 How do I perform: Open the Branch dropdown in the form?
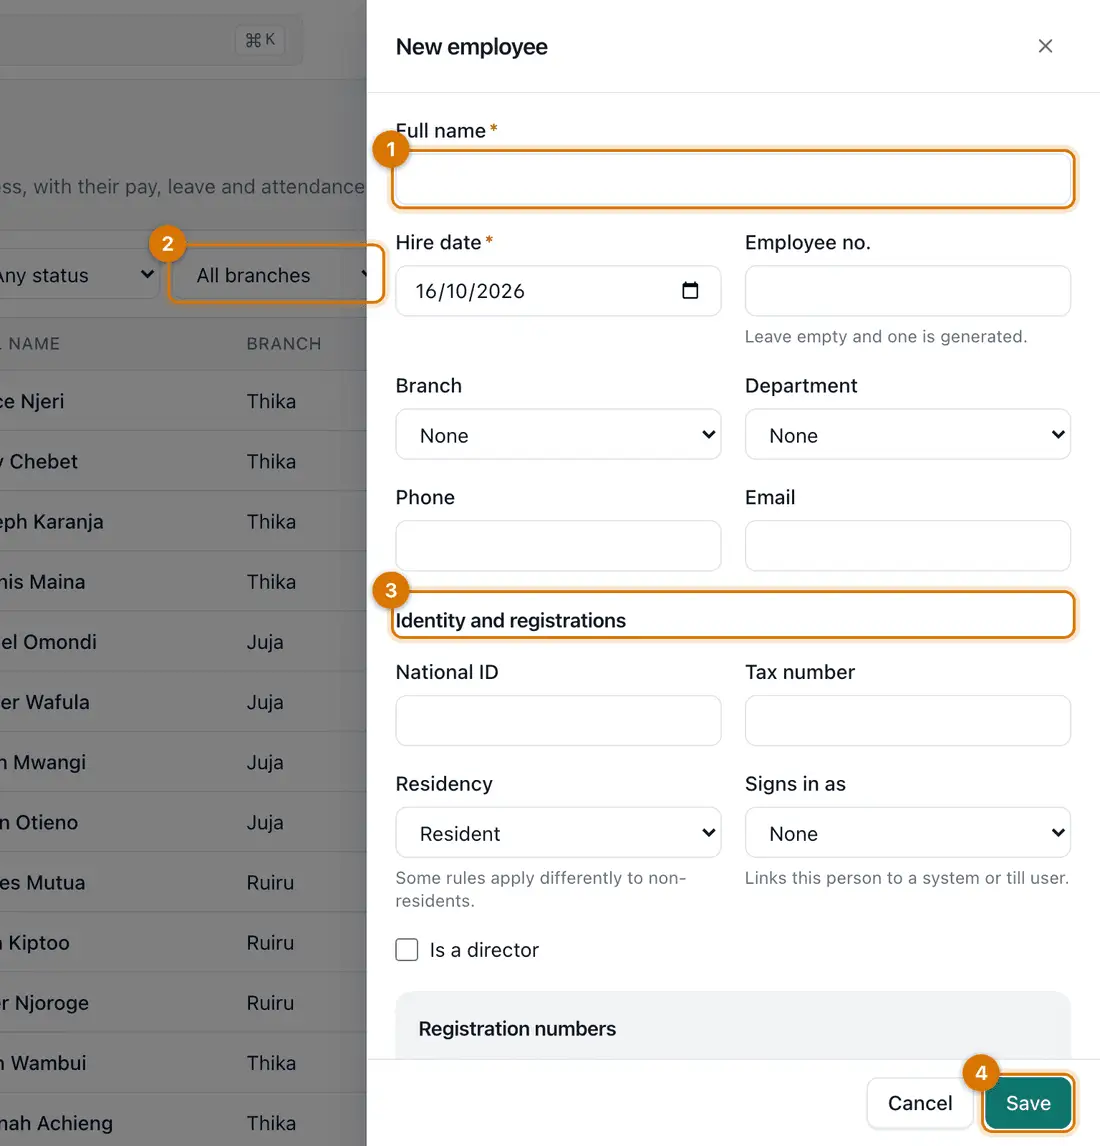pos(558,435)
